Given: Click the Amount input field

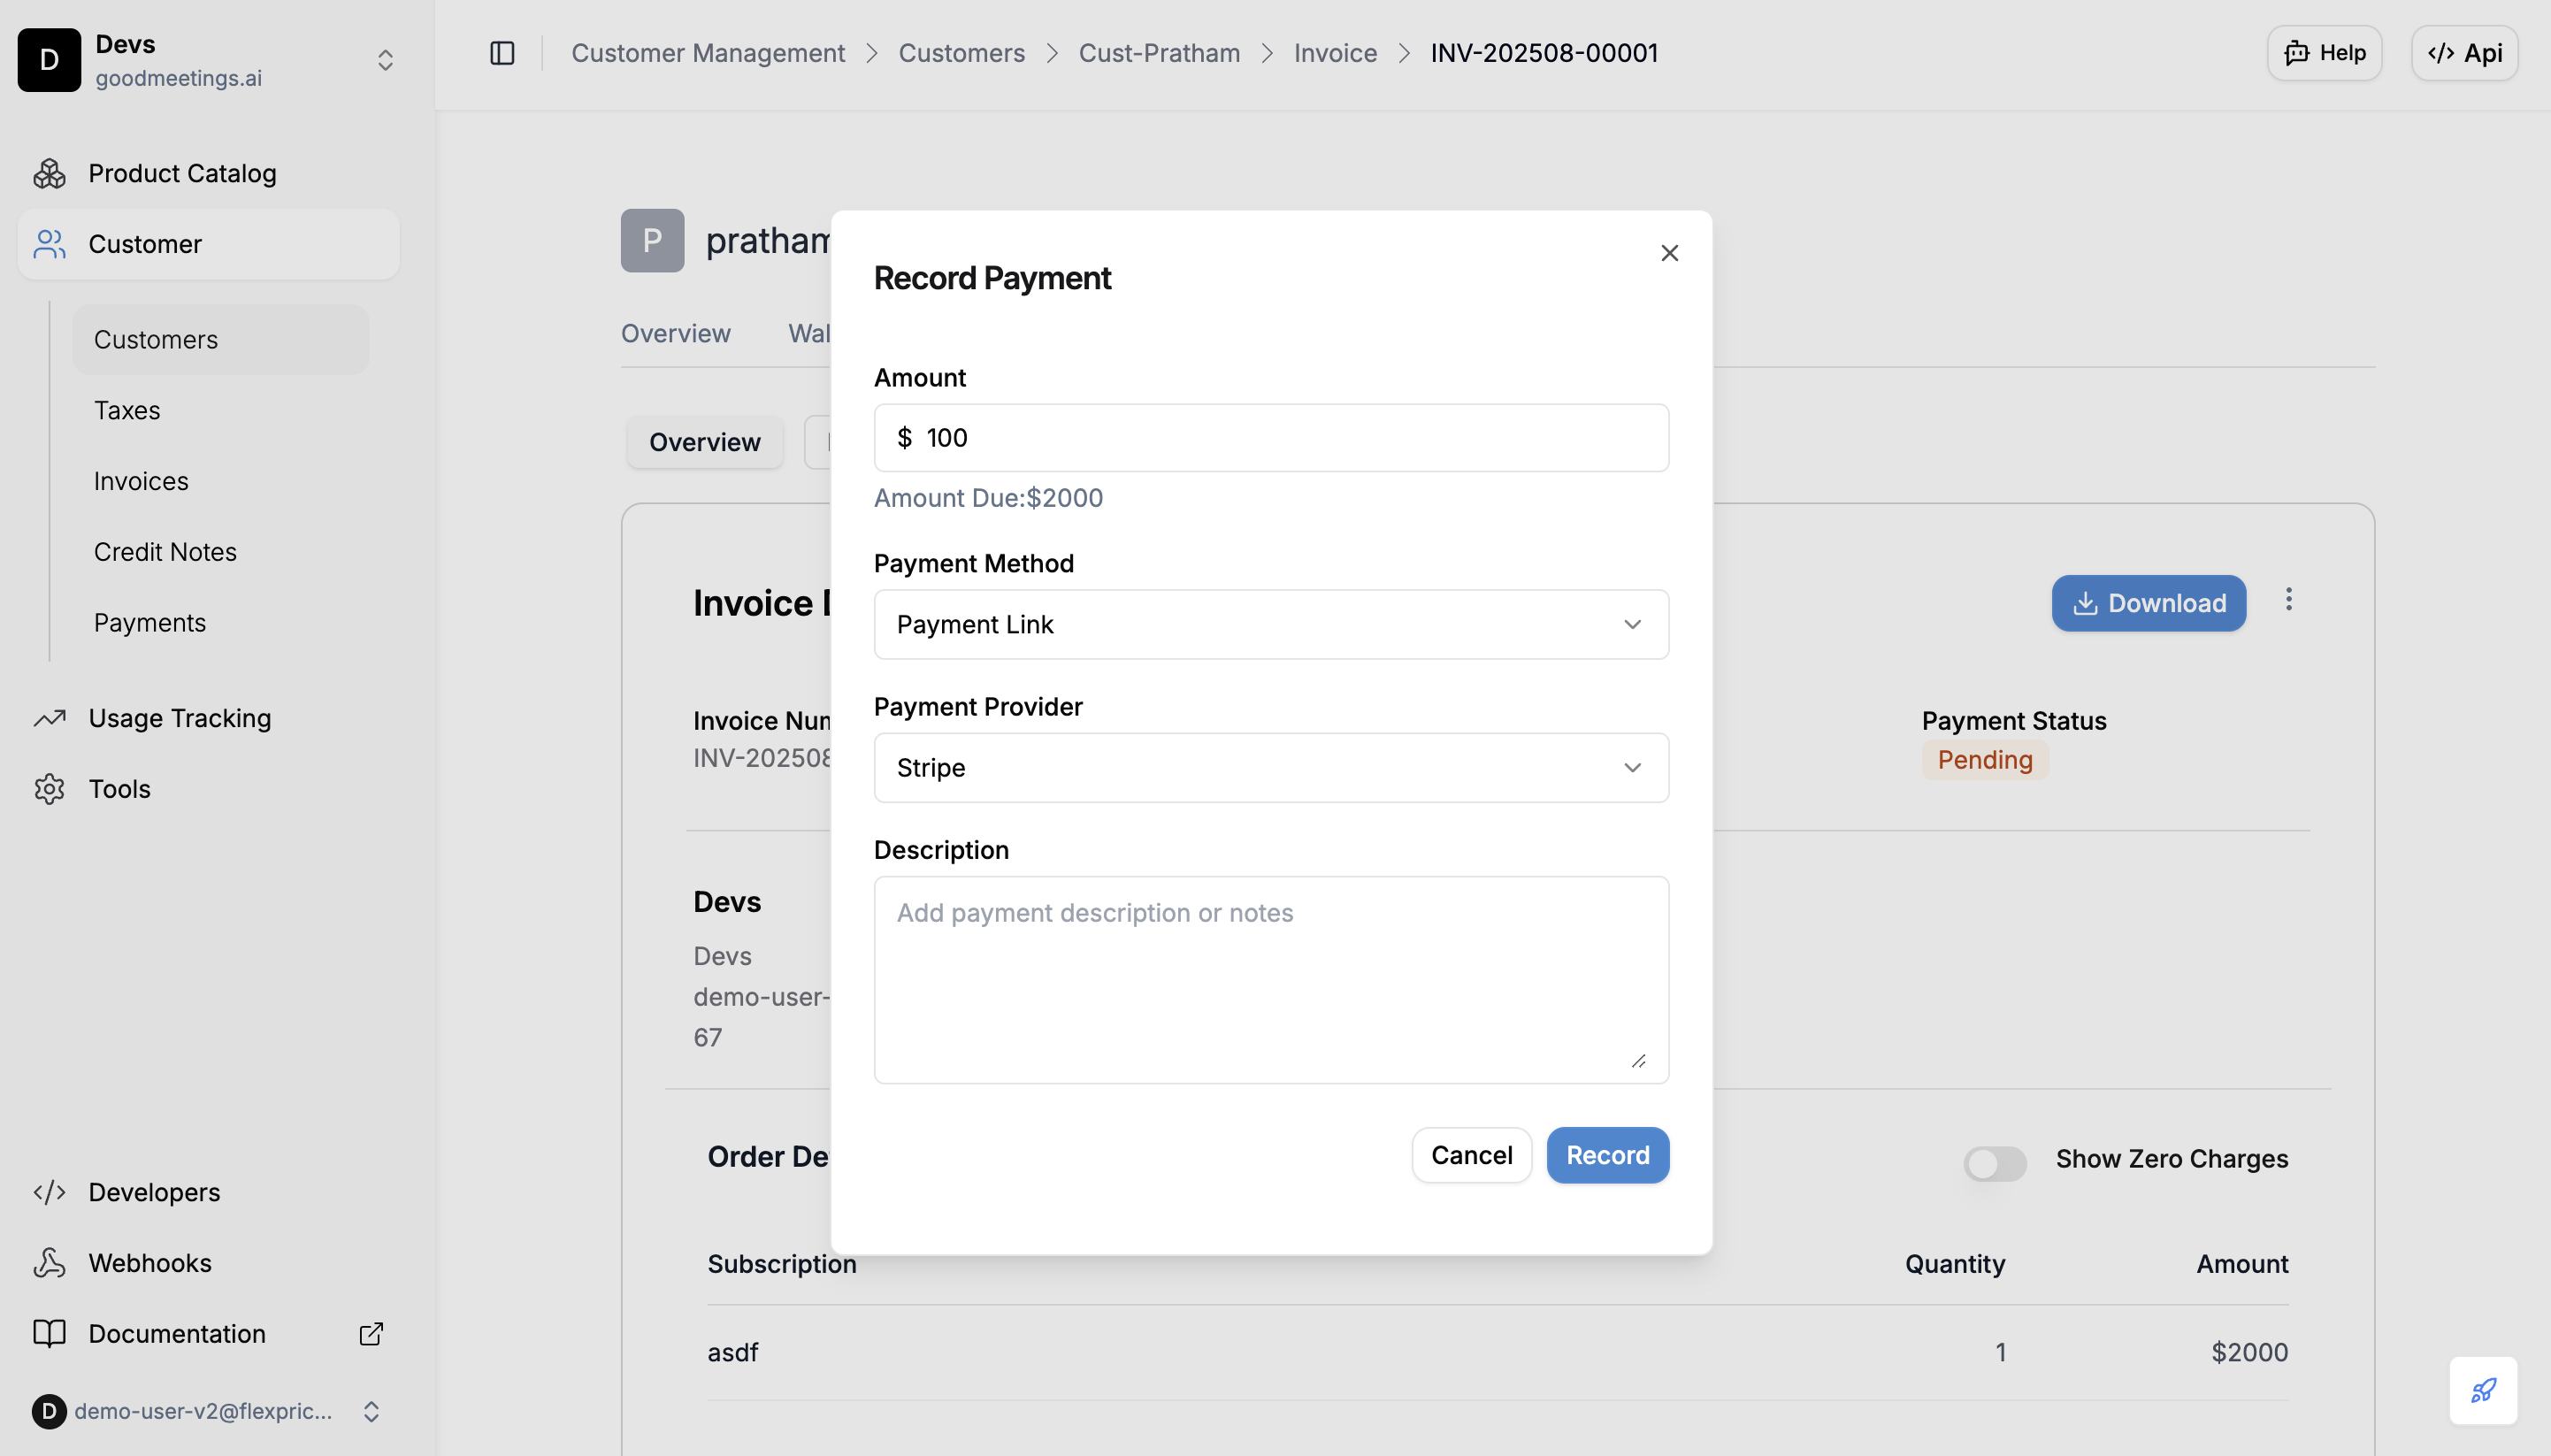Looking at the screenshot, I should pos(1290,438).
